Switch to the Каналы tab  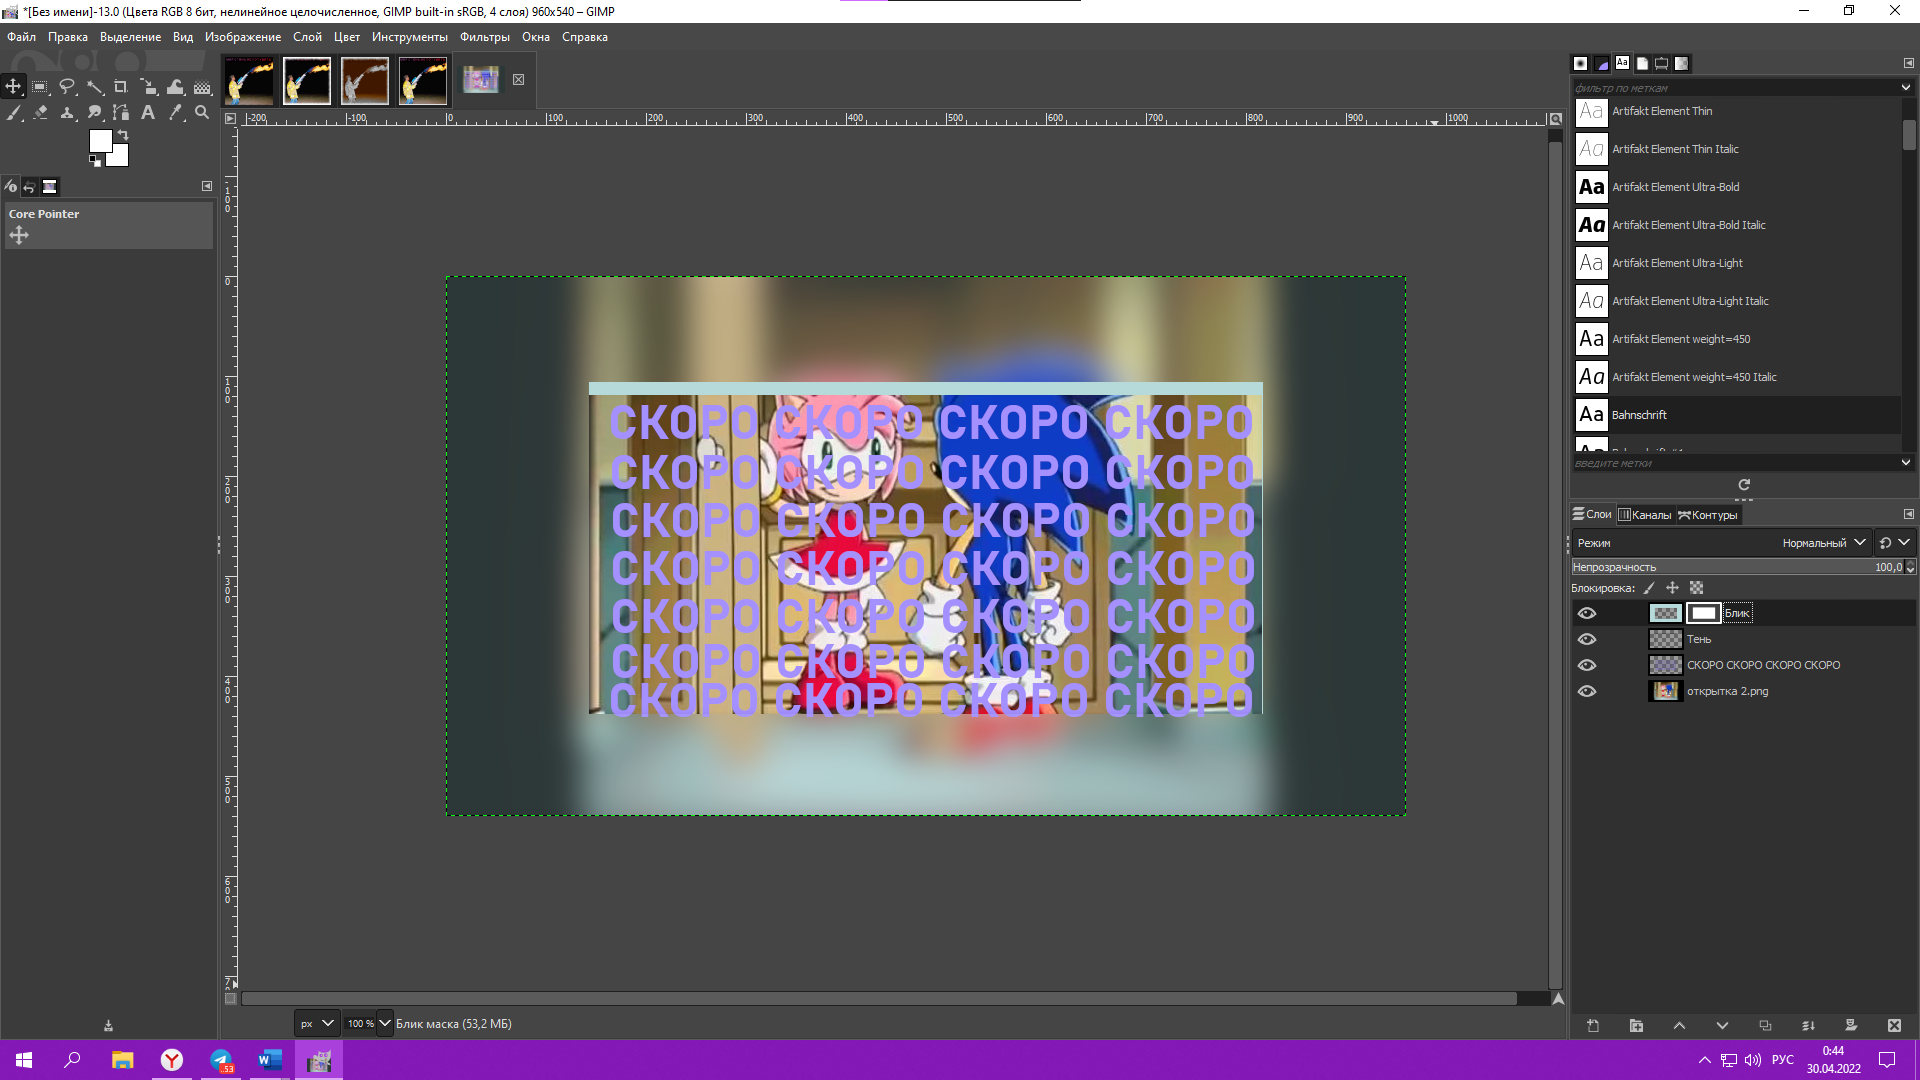click(x=1645, y=515)
